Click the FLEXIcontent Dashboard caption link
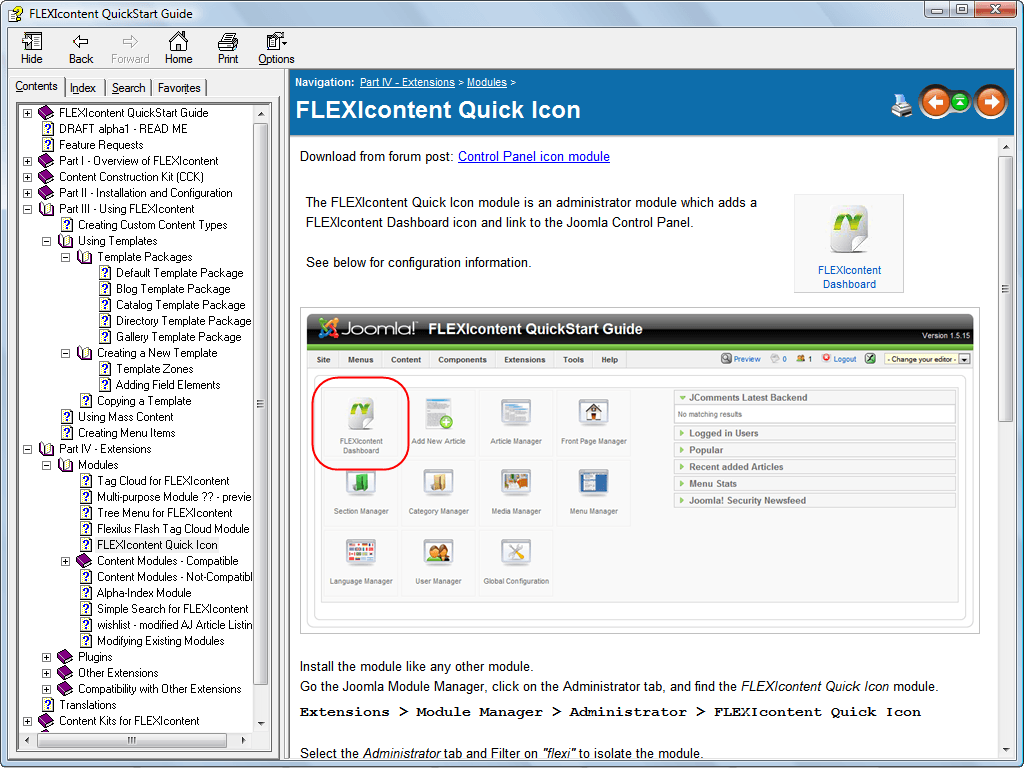 tap(849, 277)
